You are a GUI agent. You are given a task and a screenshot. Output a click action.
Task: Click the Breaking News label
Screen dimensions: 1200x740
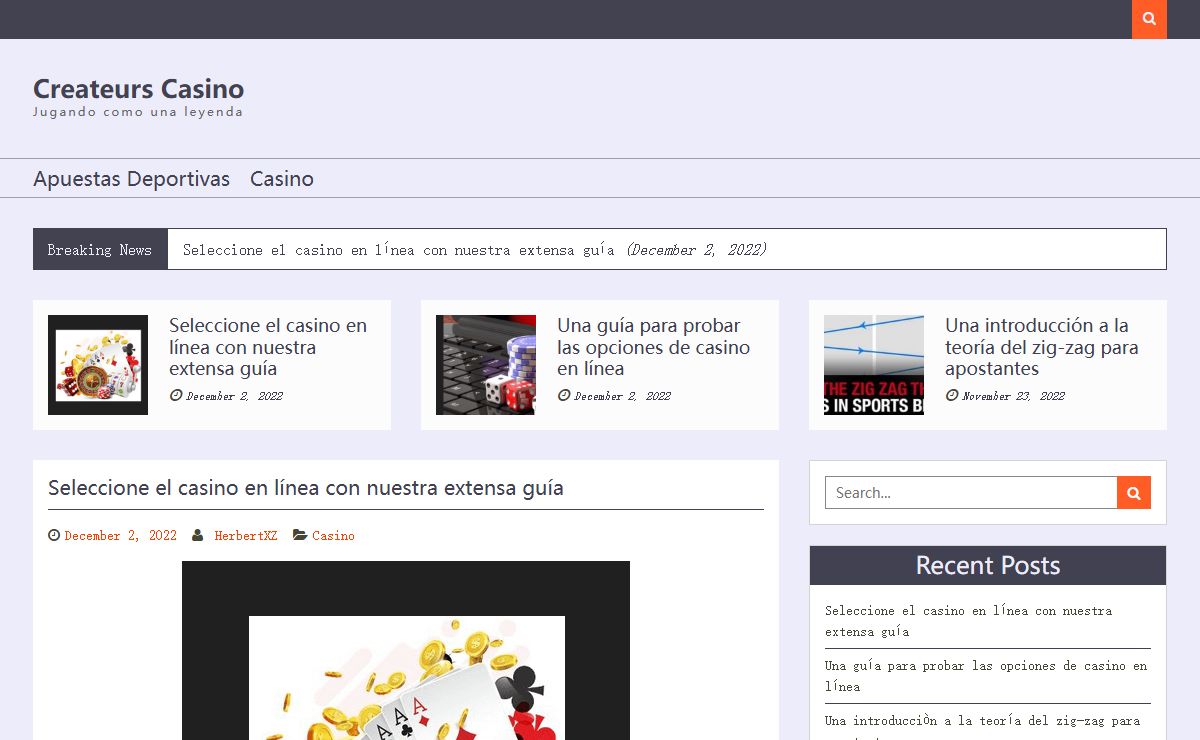tap(100, 249)
